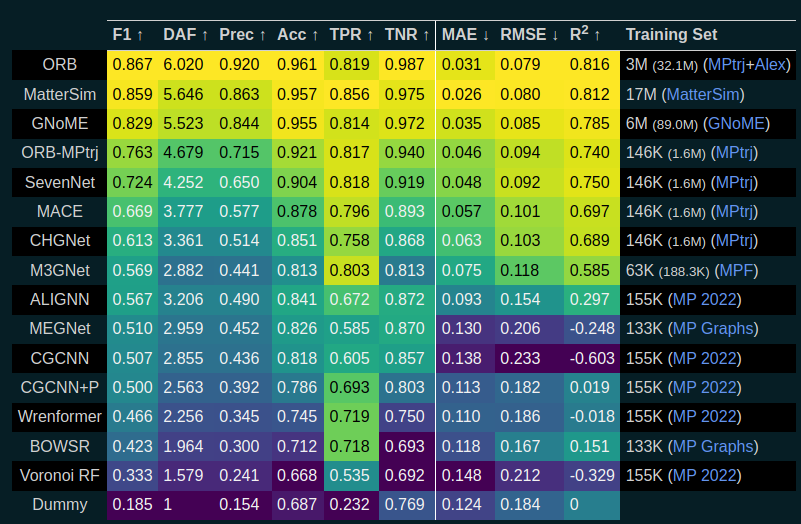The image size is (801, 524).
Task: Select the Dummy model name
Action: tap(60, 505)
